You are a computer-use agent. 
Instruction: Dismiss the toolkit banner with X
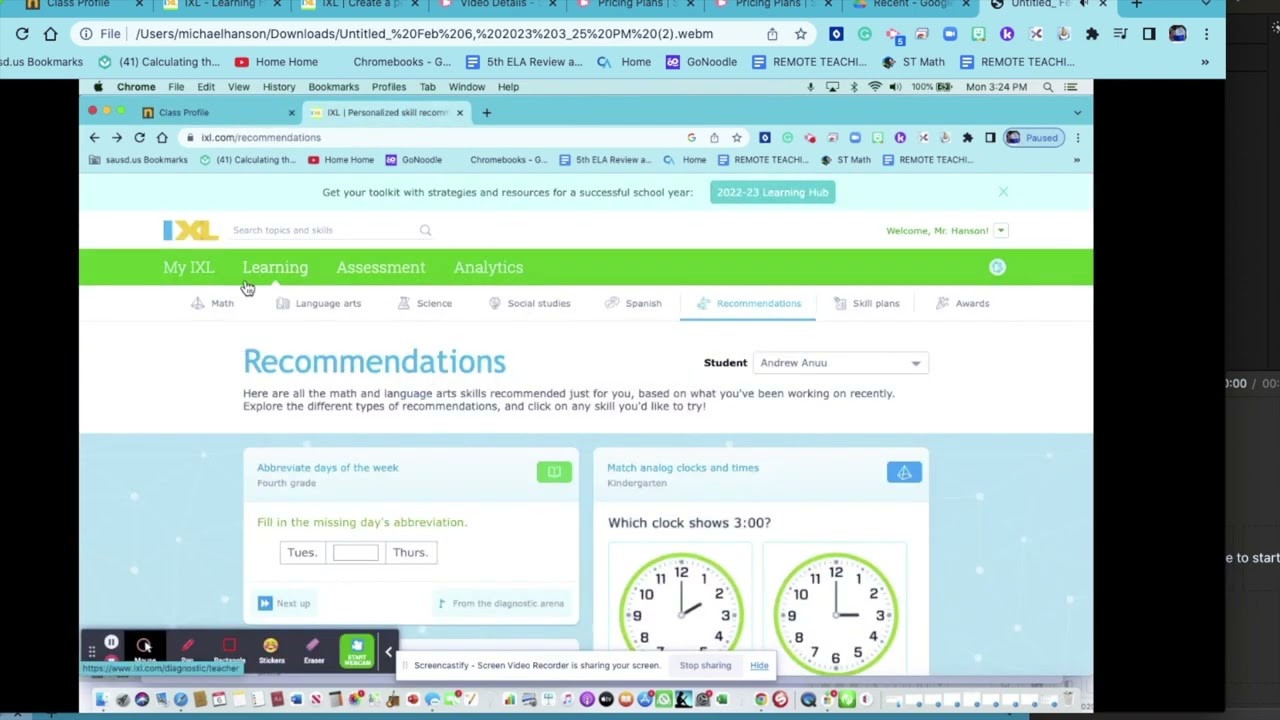[x=1003, y=192]
